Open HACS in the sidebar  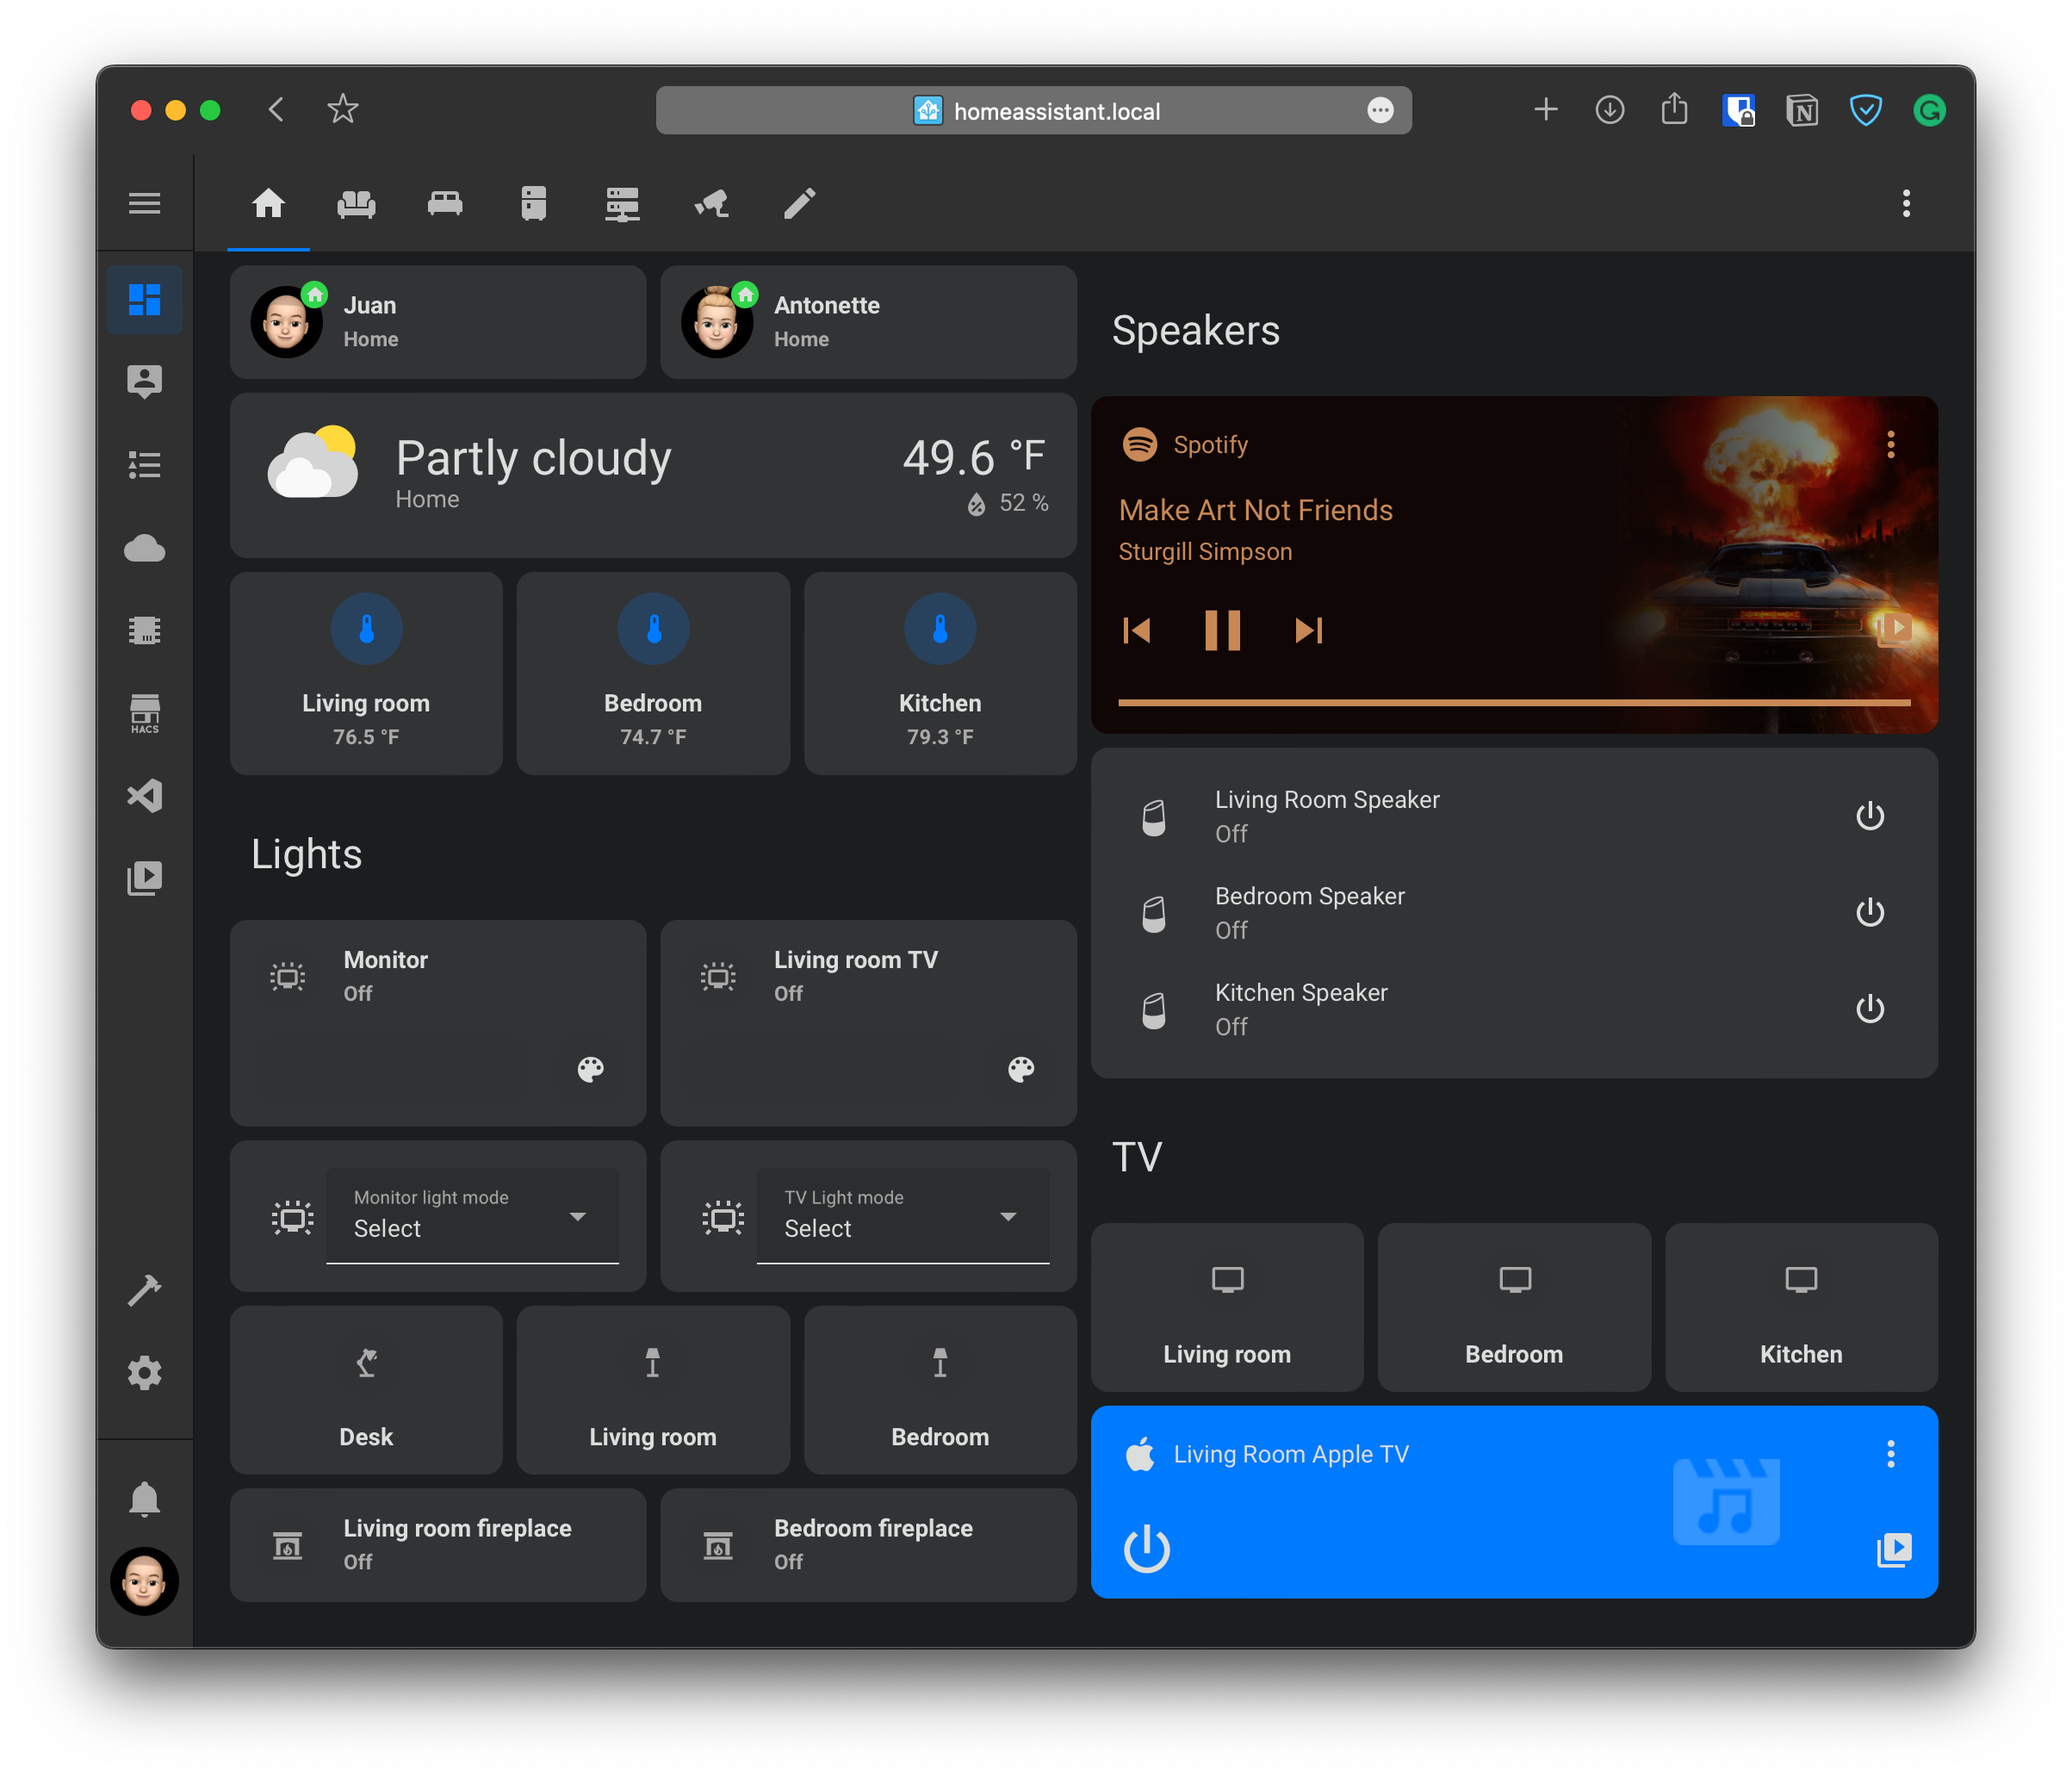pos(144,714)
